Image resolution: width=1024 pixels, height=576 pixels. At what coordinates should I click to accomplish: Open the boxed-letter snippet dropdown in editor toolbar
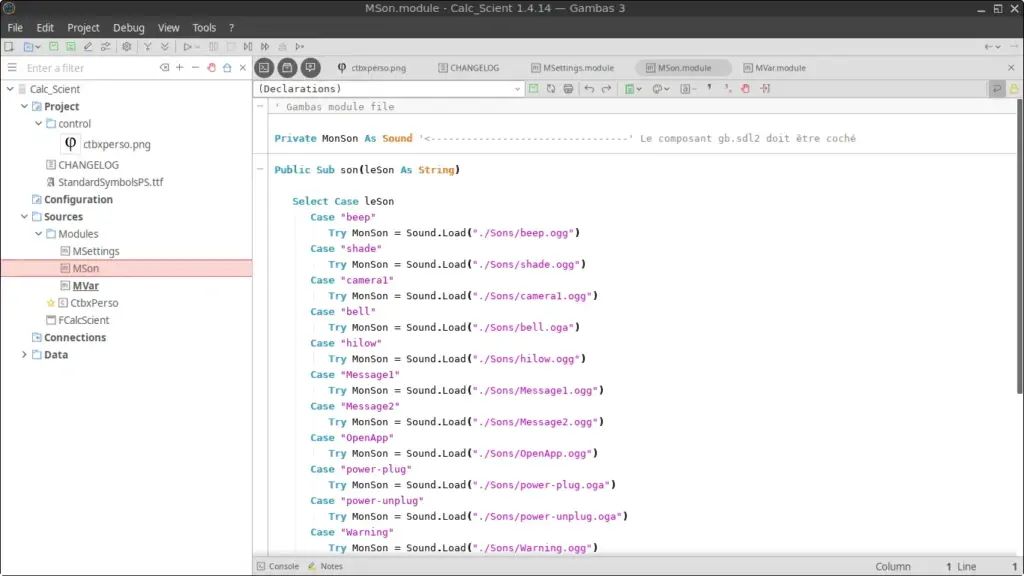click(x=688, y=89)
